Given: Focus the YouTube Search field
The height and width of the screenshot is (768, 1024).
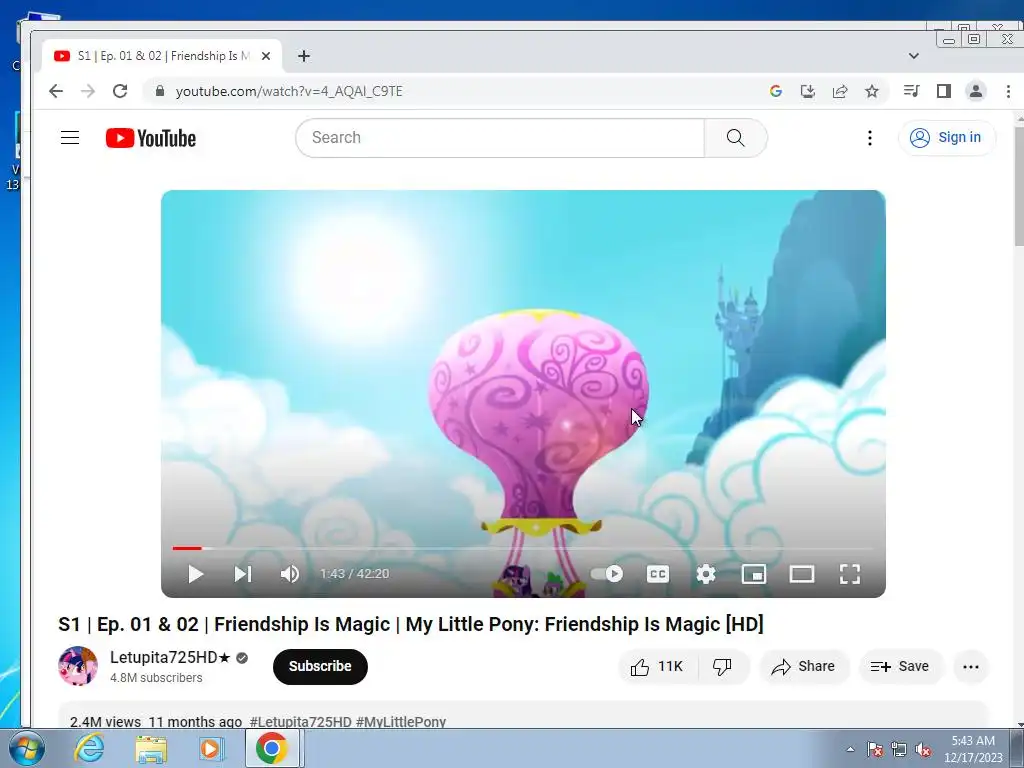Looking at the screenshot, I should pos(500,138).
